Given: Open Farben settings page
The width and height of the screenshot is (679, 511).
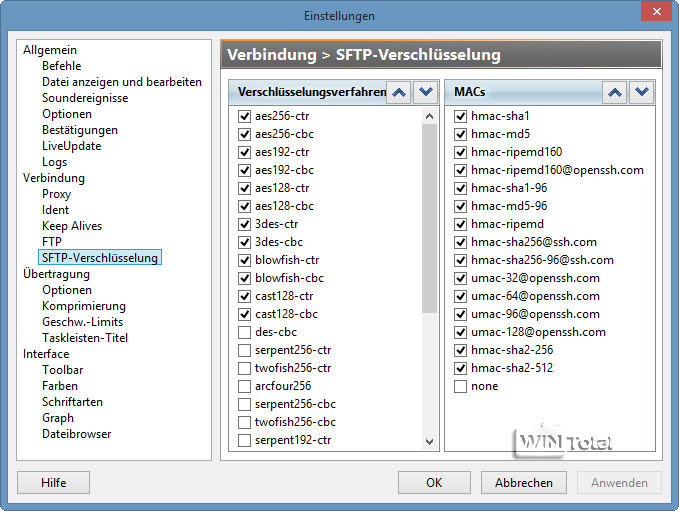Looking at the screenshot, I should (x=60, y=386).
